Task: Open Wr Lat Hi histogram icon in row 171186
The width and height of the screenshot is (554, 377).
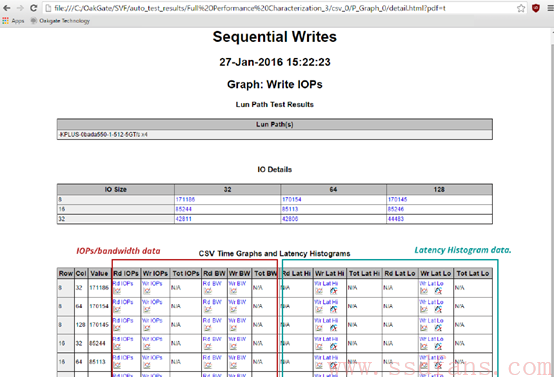Action: 334,291
